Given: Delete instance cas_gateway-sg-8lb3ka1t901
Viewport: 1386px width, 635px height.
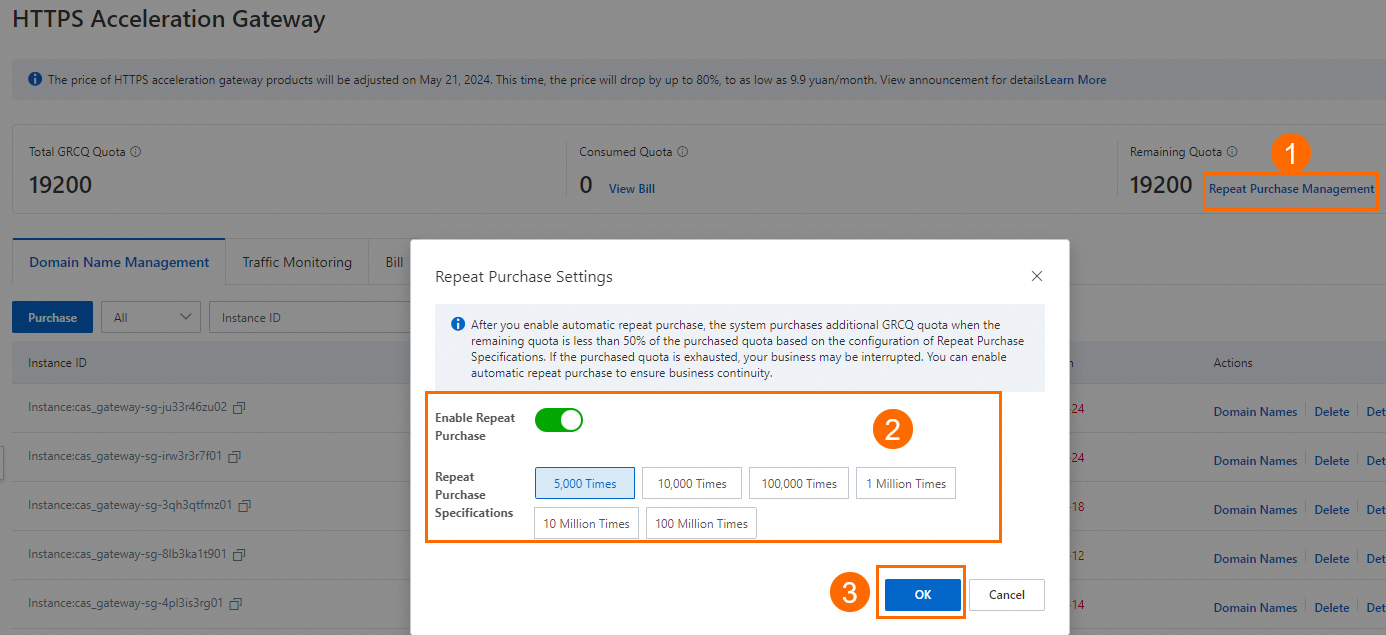Looking at the screenshot, I should (x=1332, y=558).
